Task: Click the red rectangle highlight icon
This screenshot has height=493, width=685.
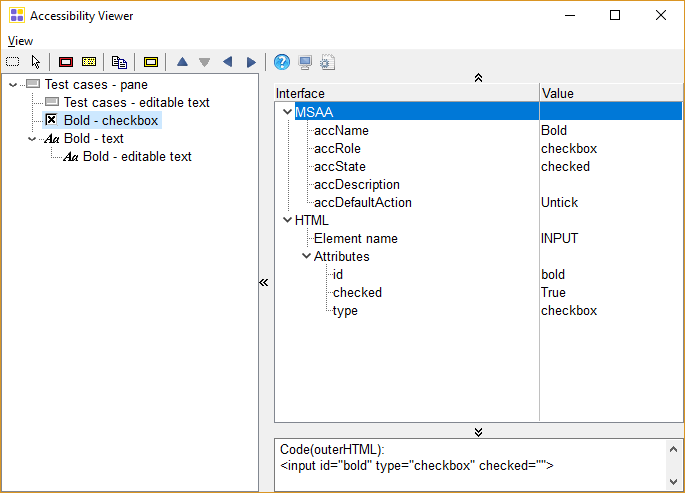Action: point(67,62)
